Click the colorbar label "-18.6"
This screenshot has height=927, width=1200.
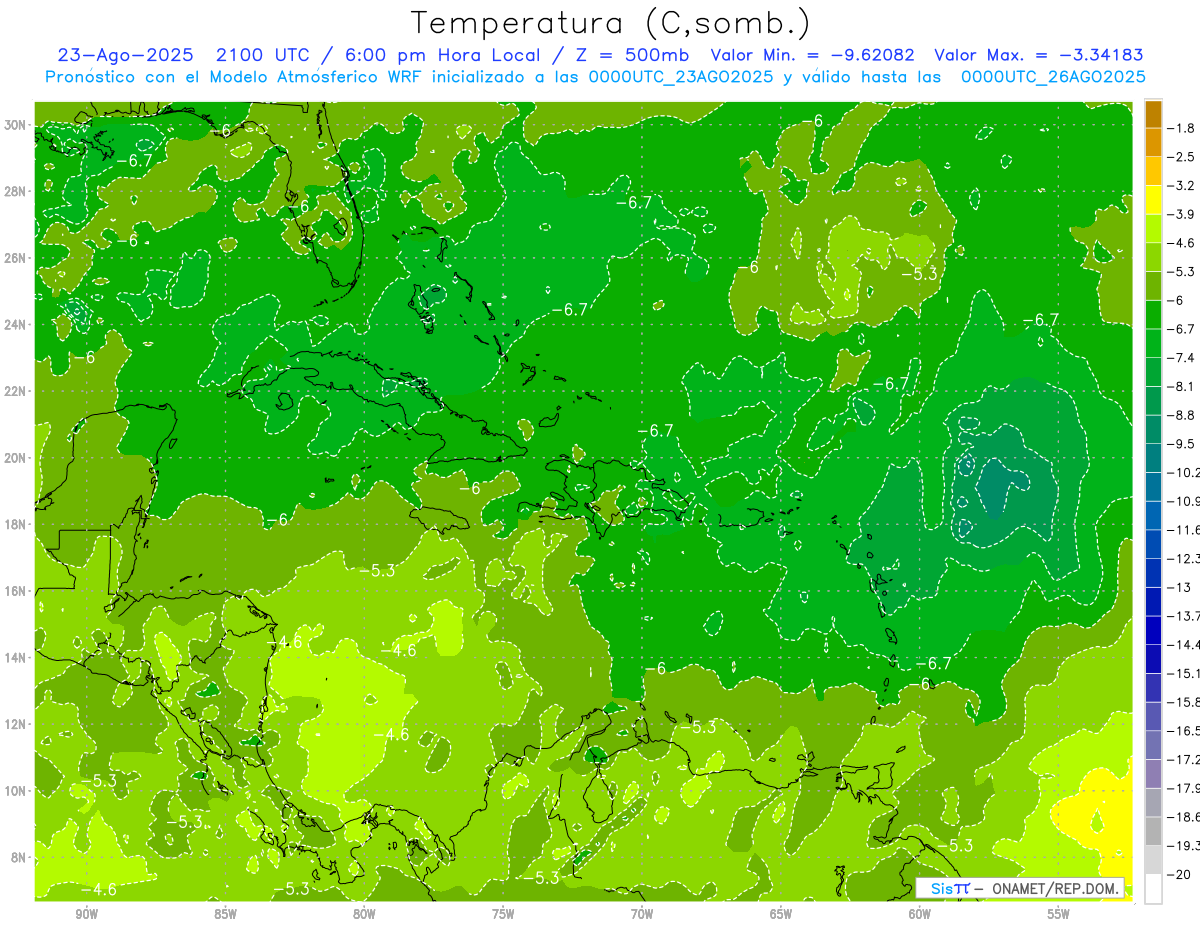point(1184,817)
